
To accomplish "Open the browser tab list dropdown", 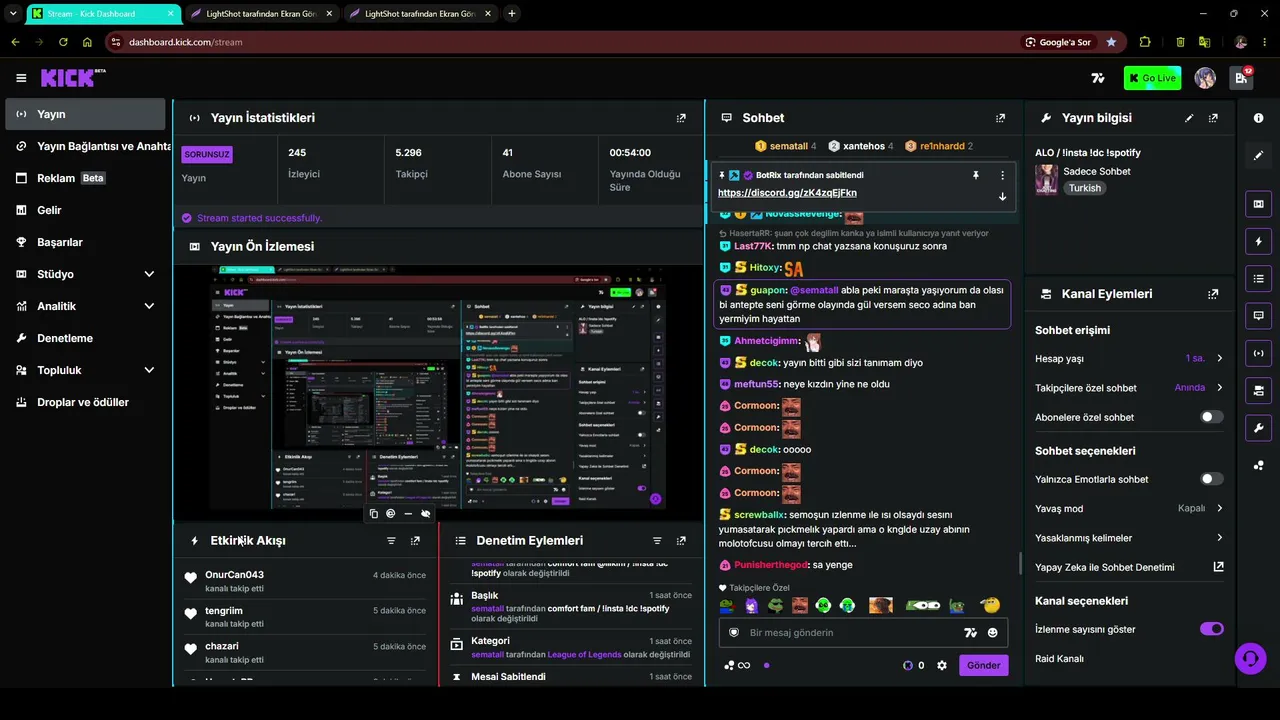I will (x=13, y=14).
